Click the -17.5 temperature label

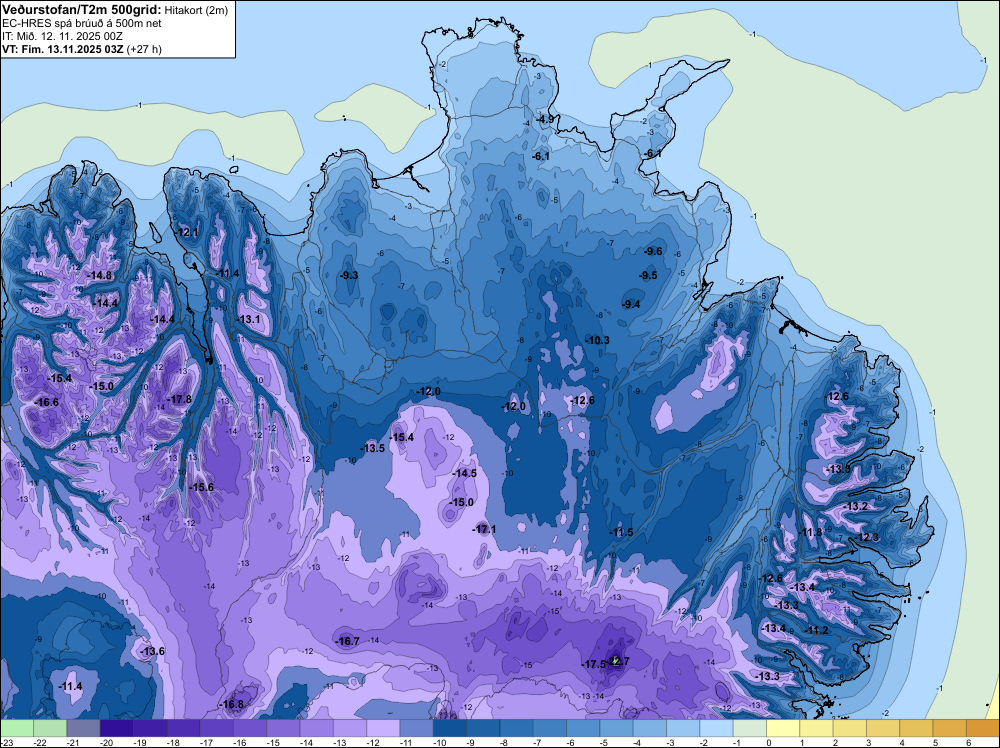(x=594, y=664)
